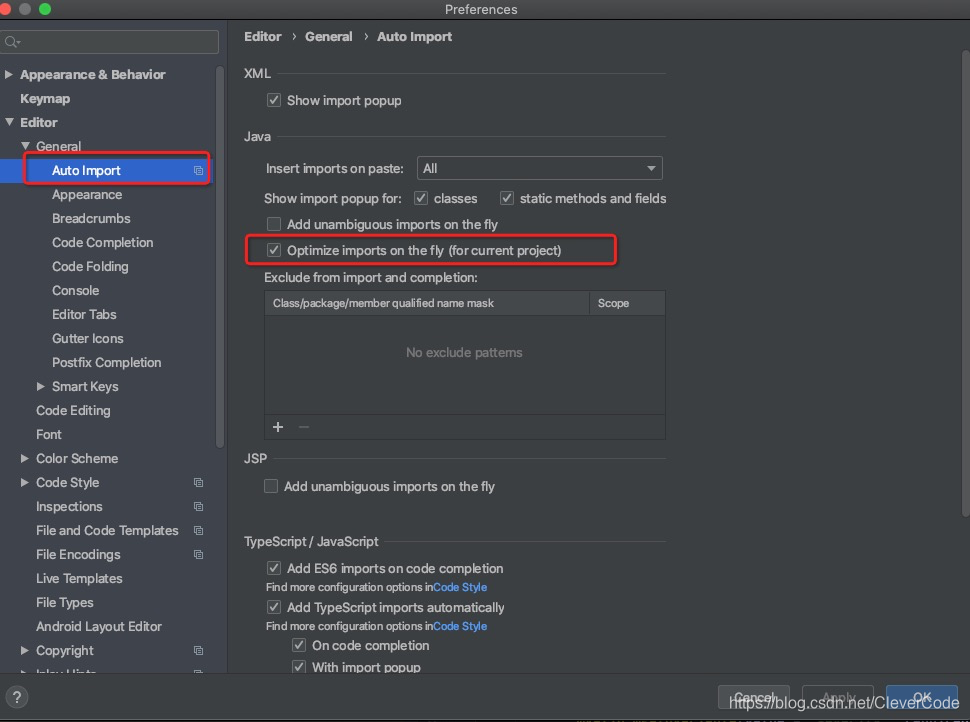Expand the Smart Keys node
Image resolution: width=970 pixels, height=722 pixels.
pyautogui.click(x=41, y=386)
